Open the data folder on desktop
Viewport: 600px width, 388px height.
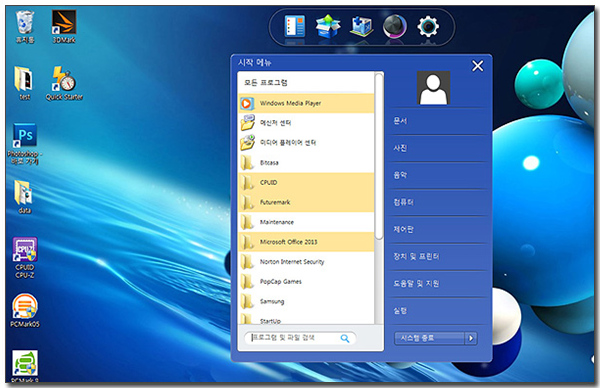pyautogui.click(x=24, y=197)
